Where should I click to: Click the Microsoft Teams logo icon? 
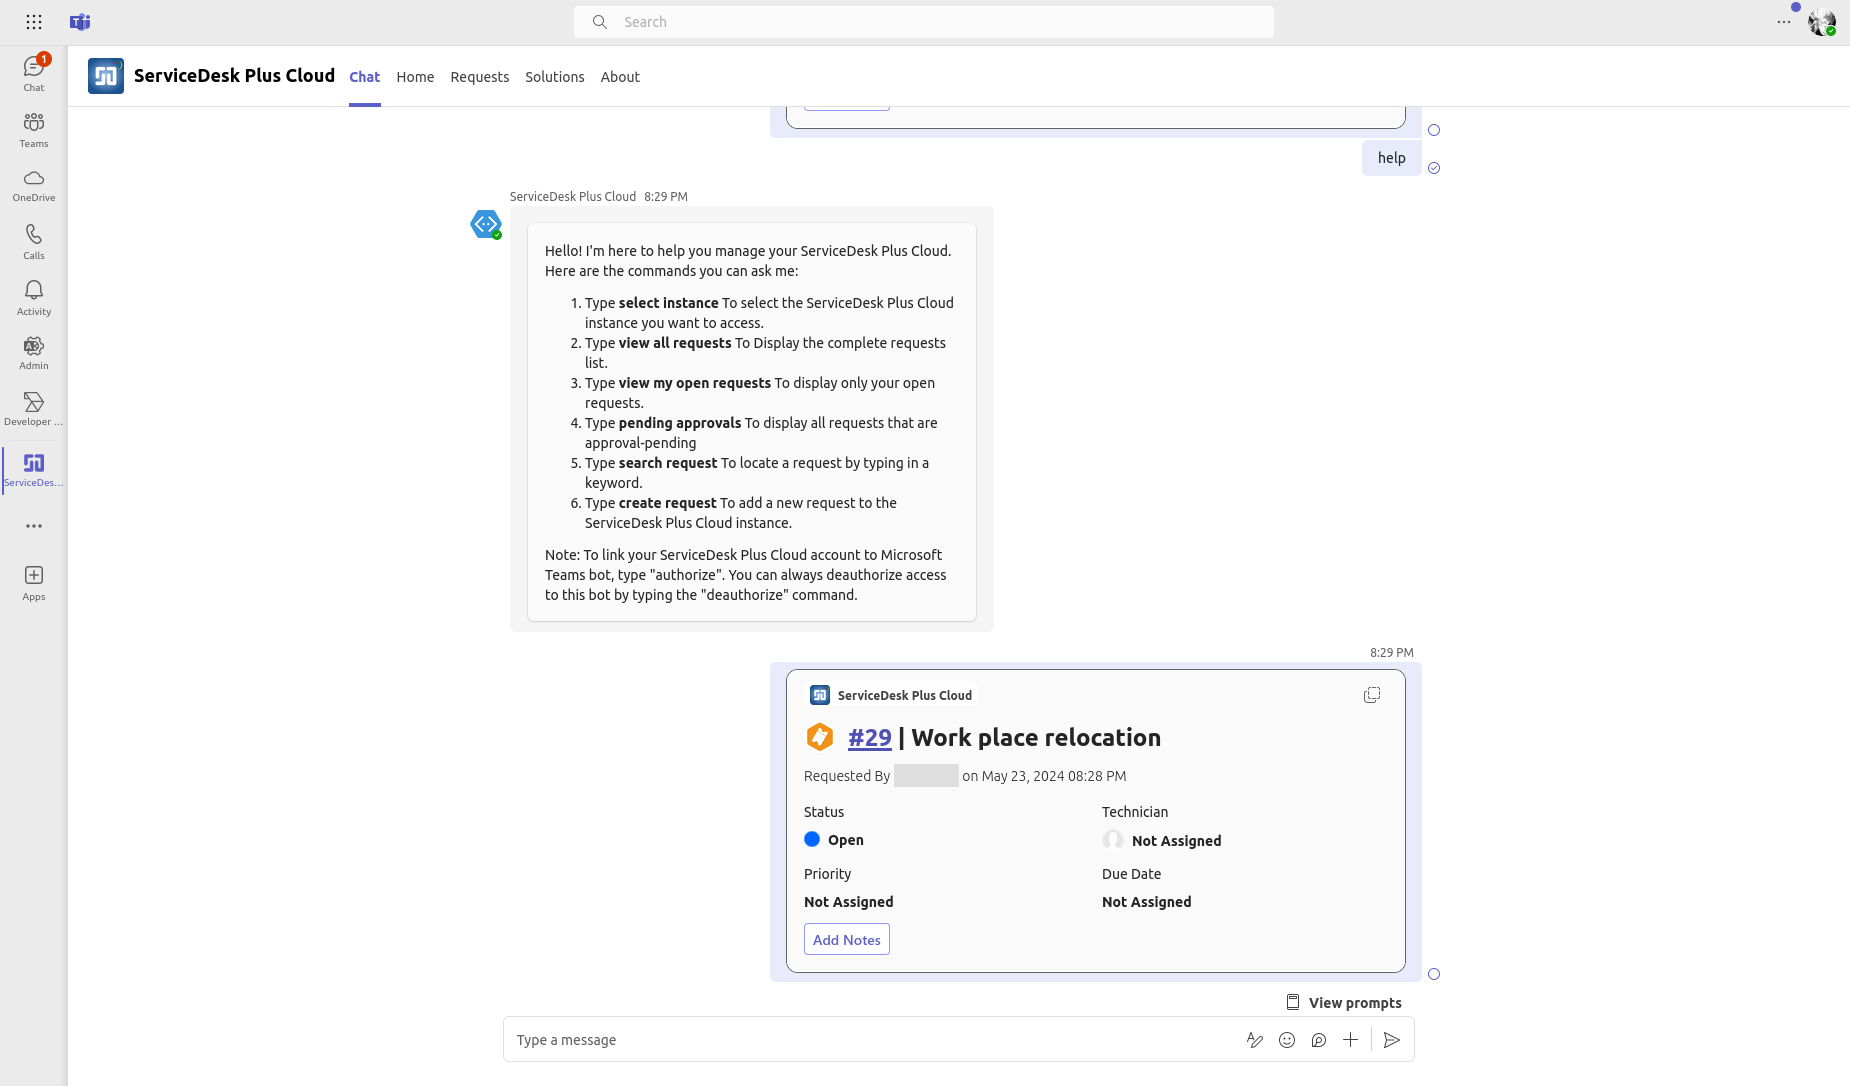80,22
